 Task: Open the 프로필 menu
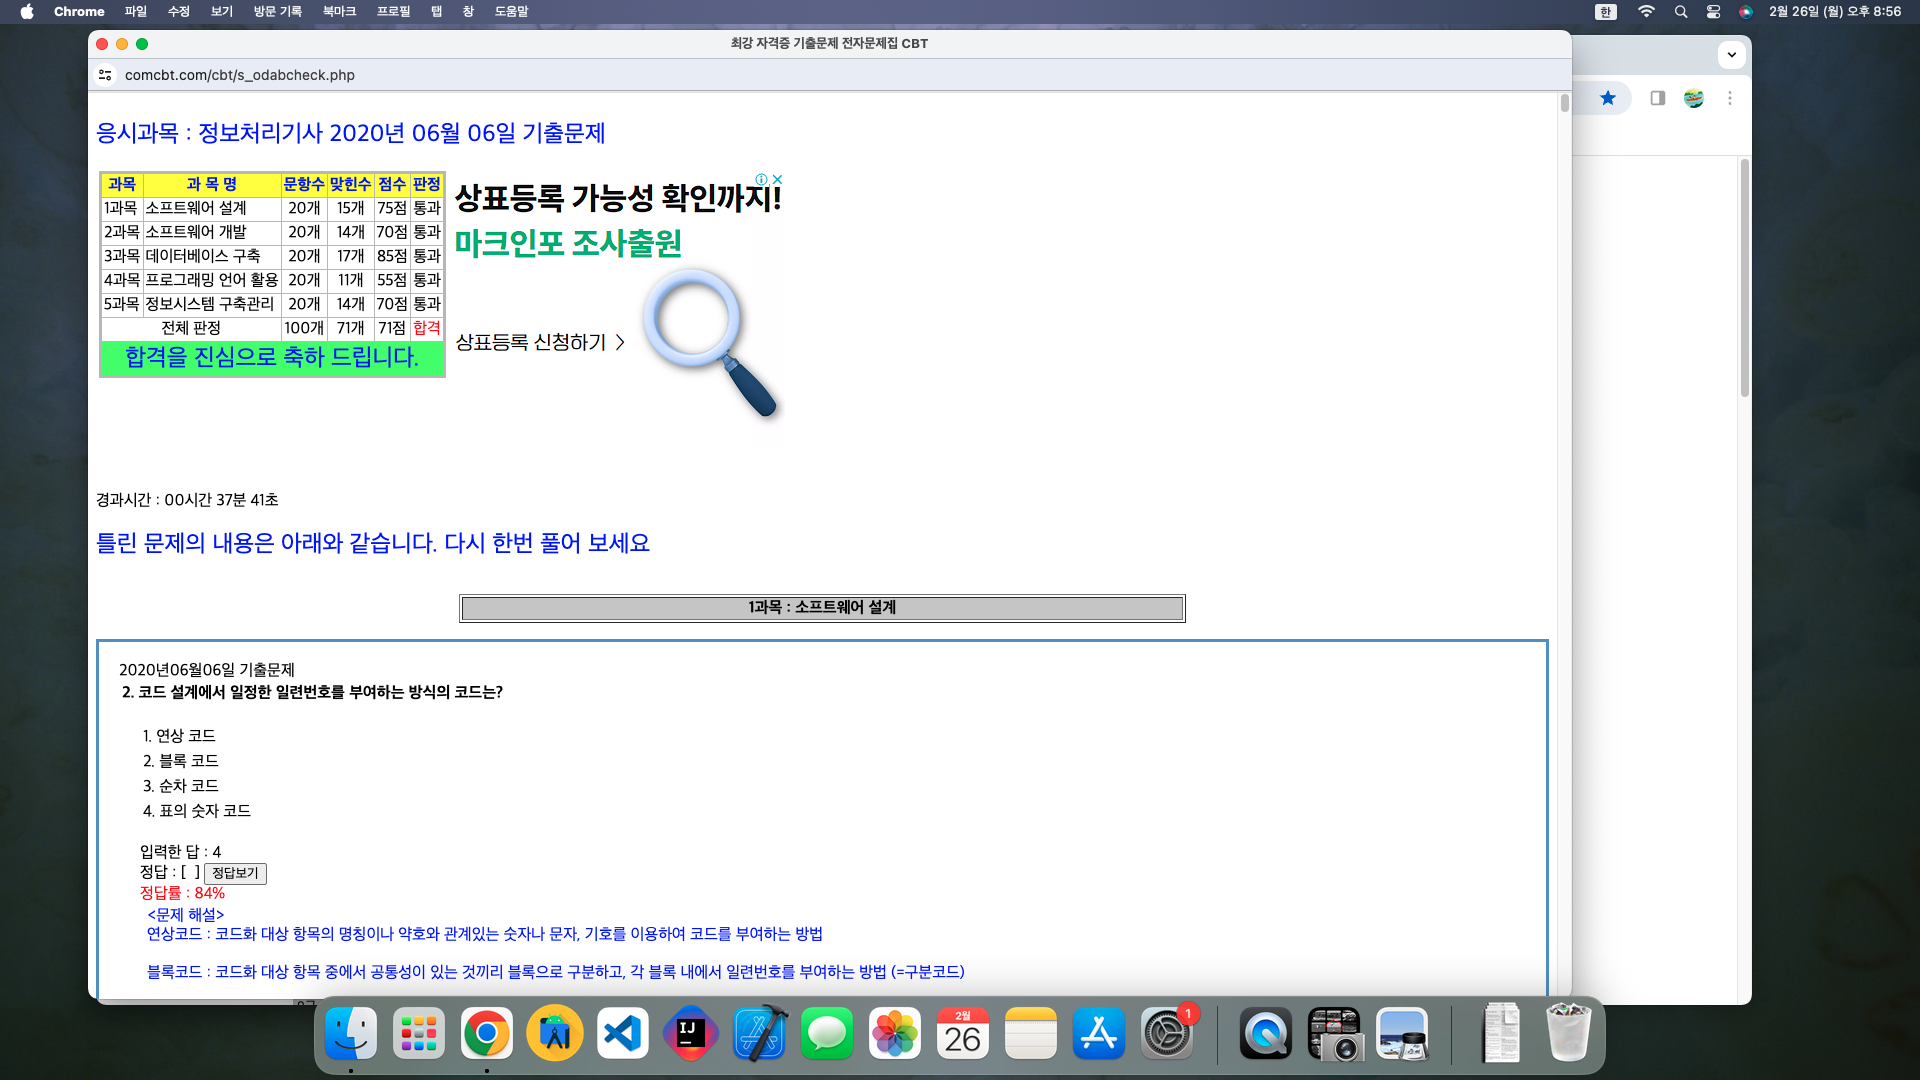(393, 12)
